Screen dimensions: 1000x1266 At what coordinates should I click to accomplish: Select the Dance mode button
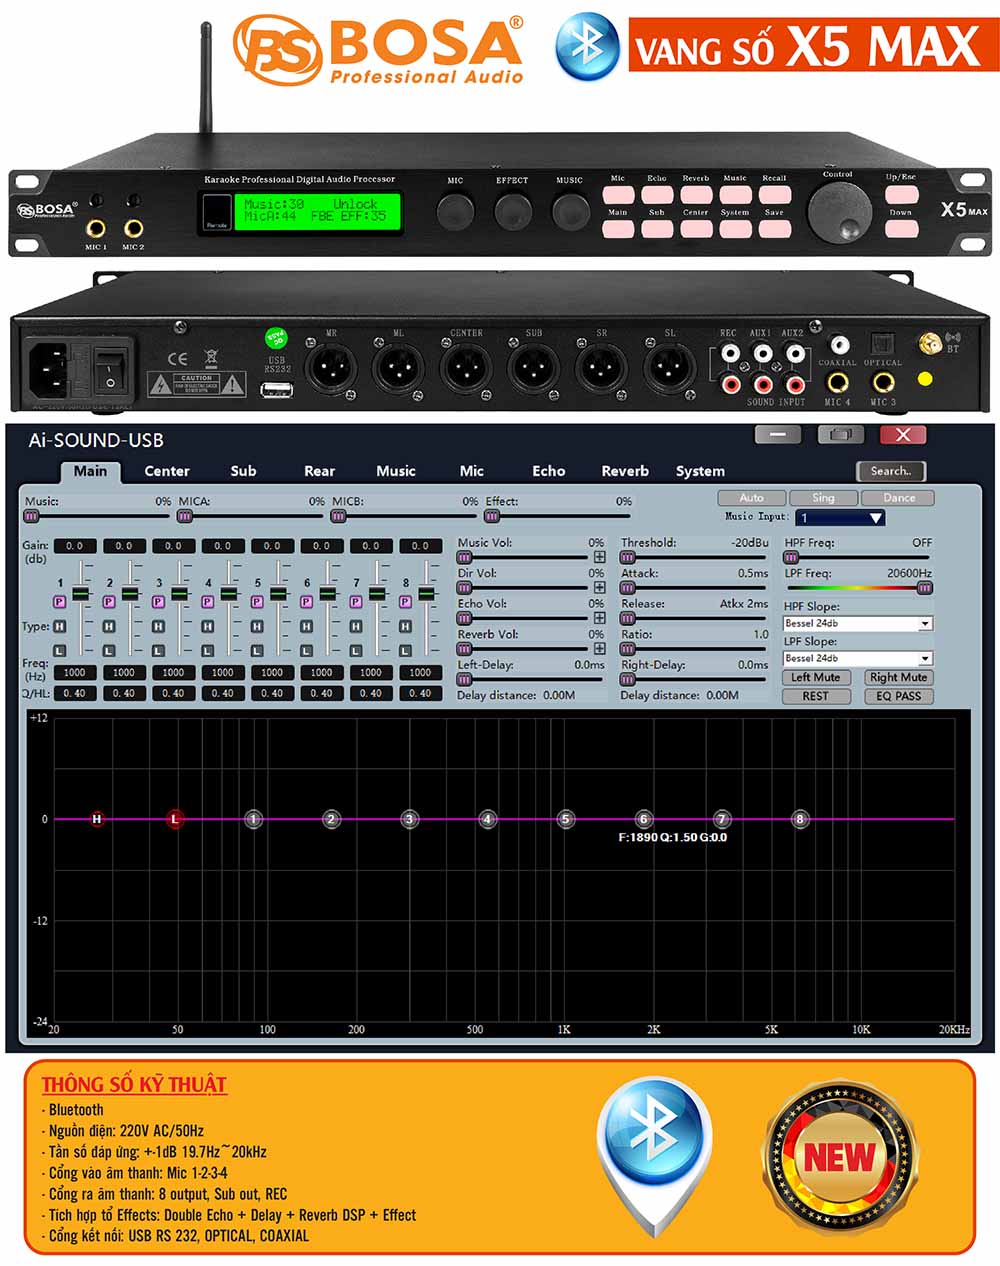coord(899,497)
